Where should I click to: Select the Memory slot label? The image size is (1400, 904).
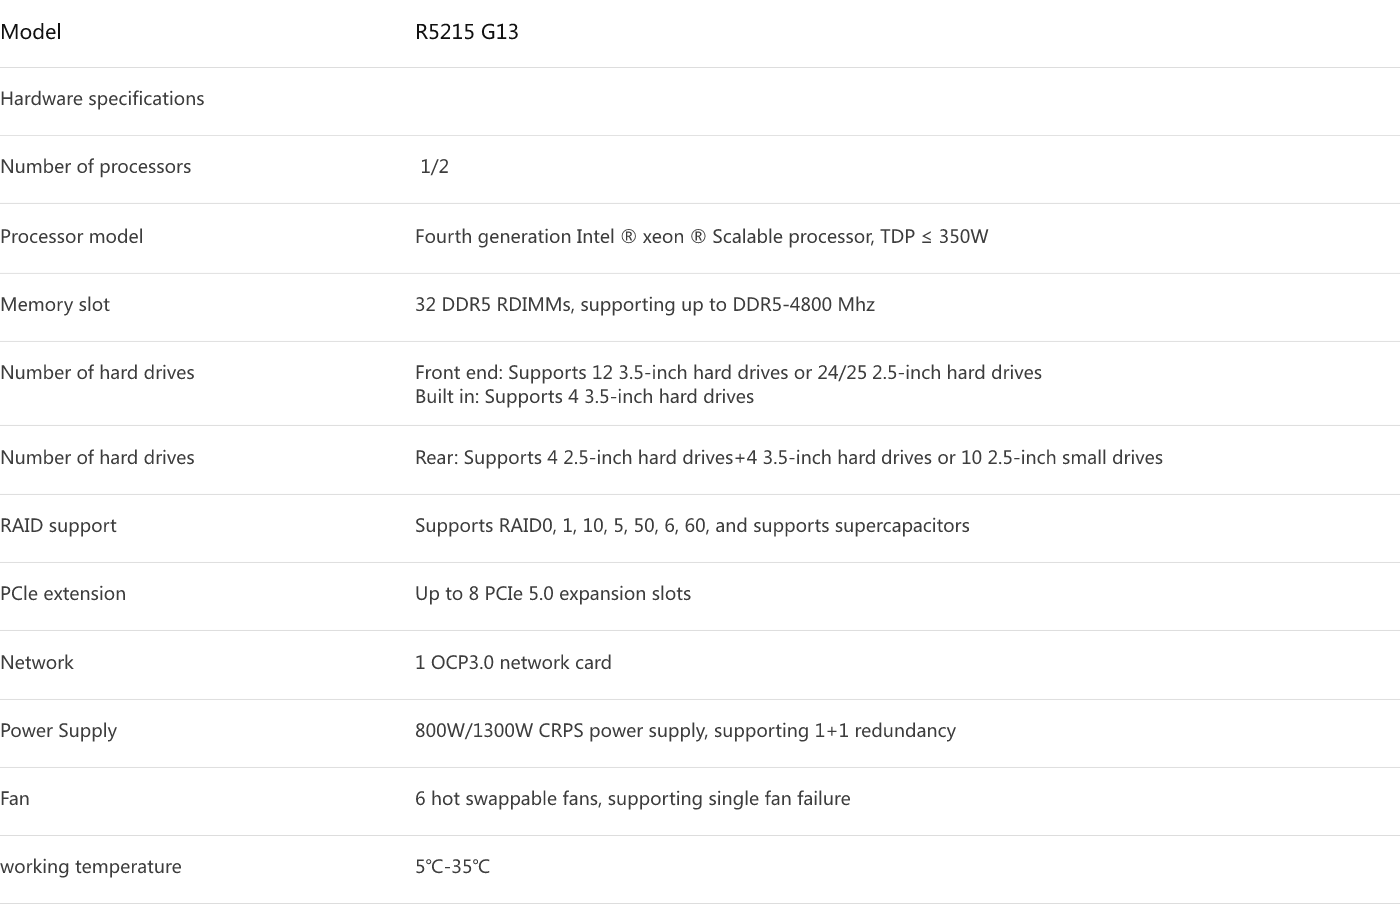(55, 305)
